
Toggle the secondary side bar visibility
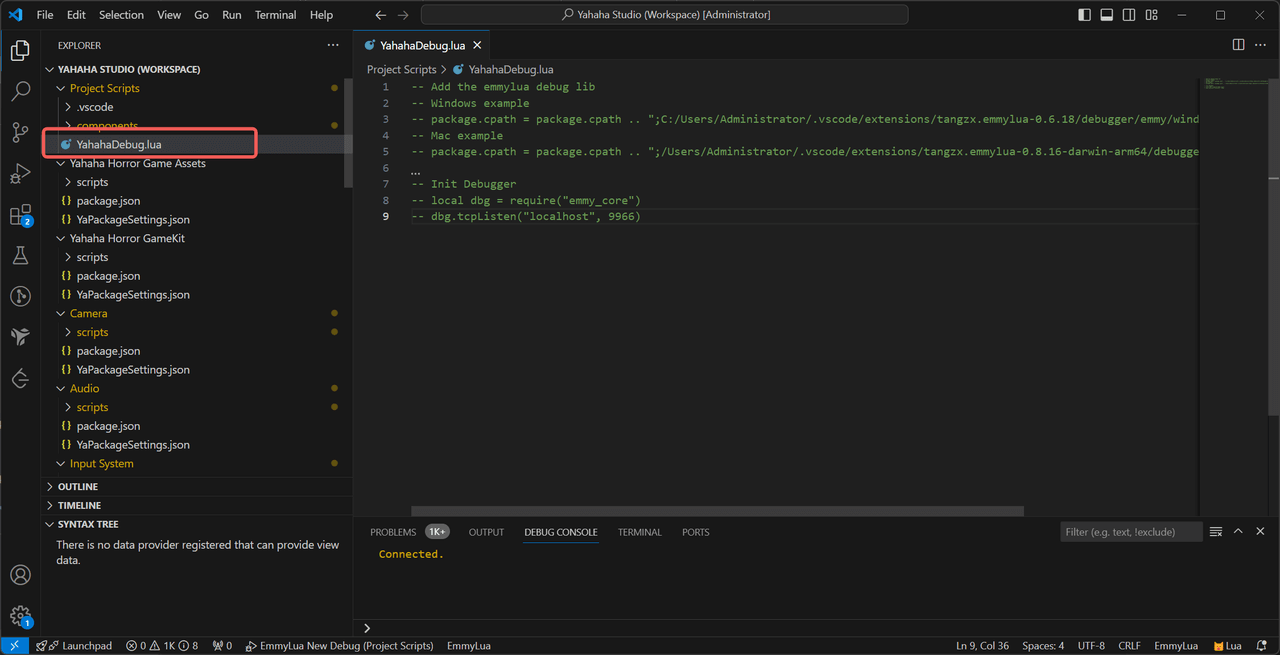pyautogui.click(x=1129, y=15)
